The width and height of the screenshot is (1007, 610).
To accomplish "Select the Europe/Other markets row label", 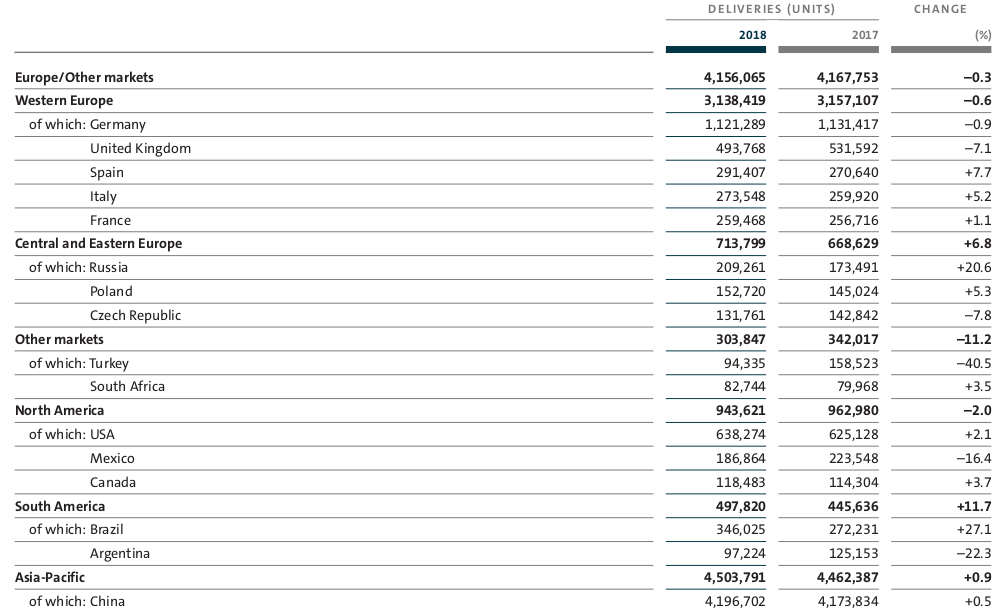I will (84, 77).
